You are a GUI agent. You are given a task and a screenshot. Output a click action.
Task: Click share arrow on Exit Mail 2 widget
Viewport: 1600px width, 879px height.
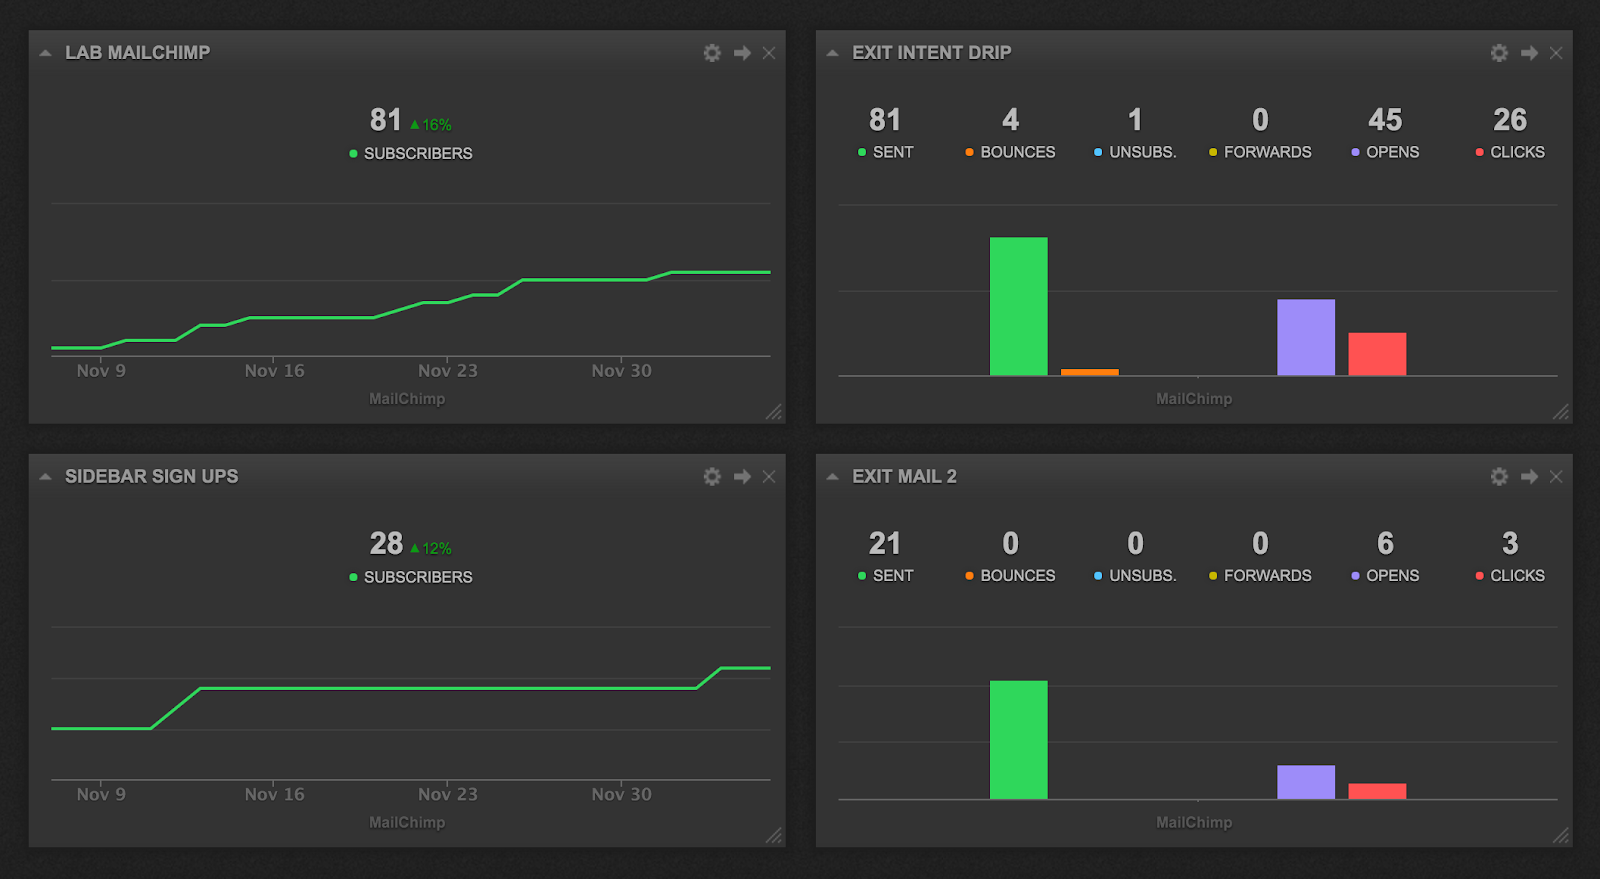1529,477
